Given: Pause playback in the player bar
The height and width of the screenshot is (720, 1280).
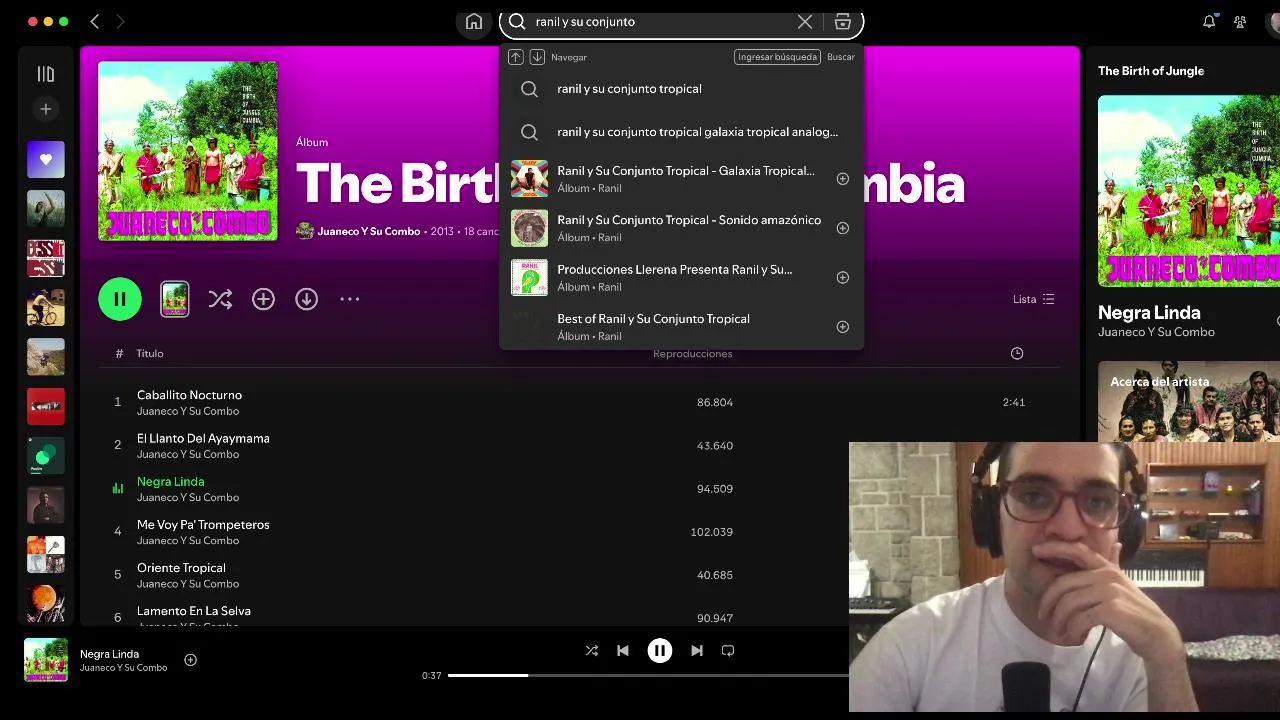Looking at the screenshot, I should pos(660,650).
